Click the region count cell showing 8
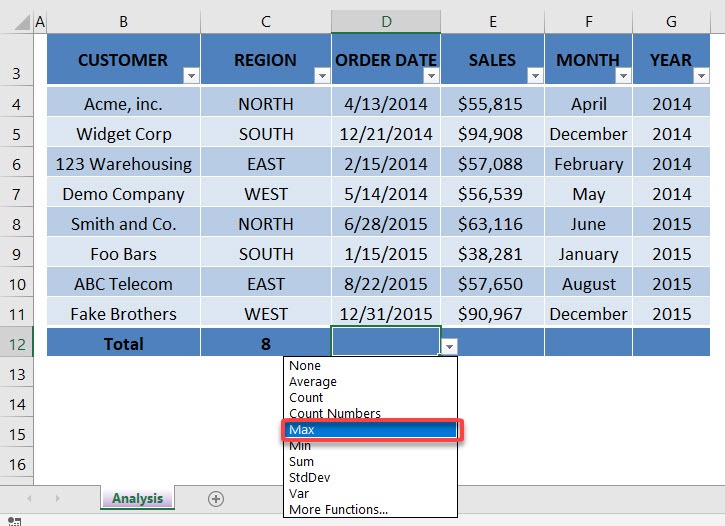 pos(266,344)
